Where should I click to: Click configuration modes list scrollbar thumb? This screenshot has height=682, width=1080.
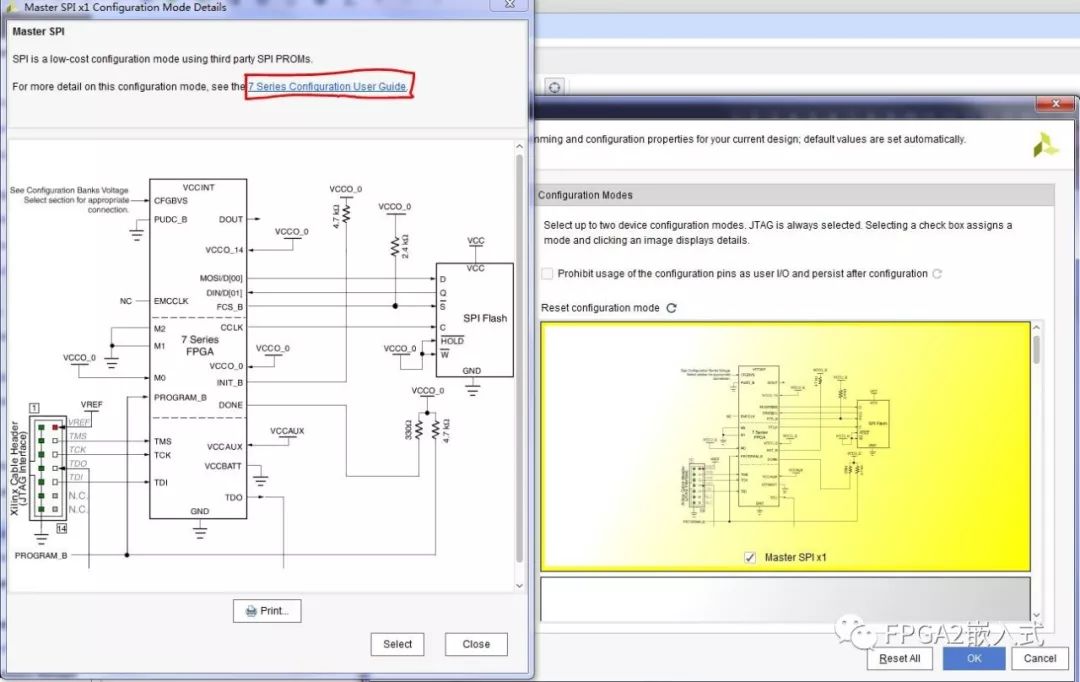1036,350
